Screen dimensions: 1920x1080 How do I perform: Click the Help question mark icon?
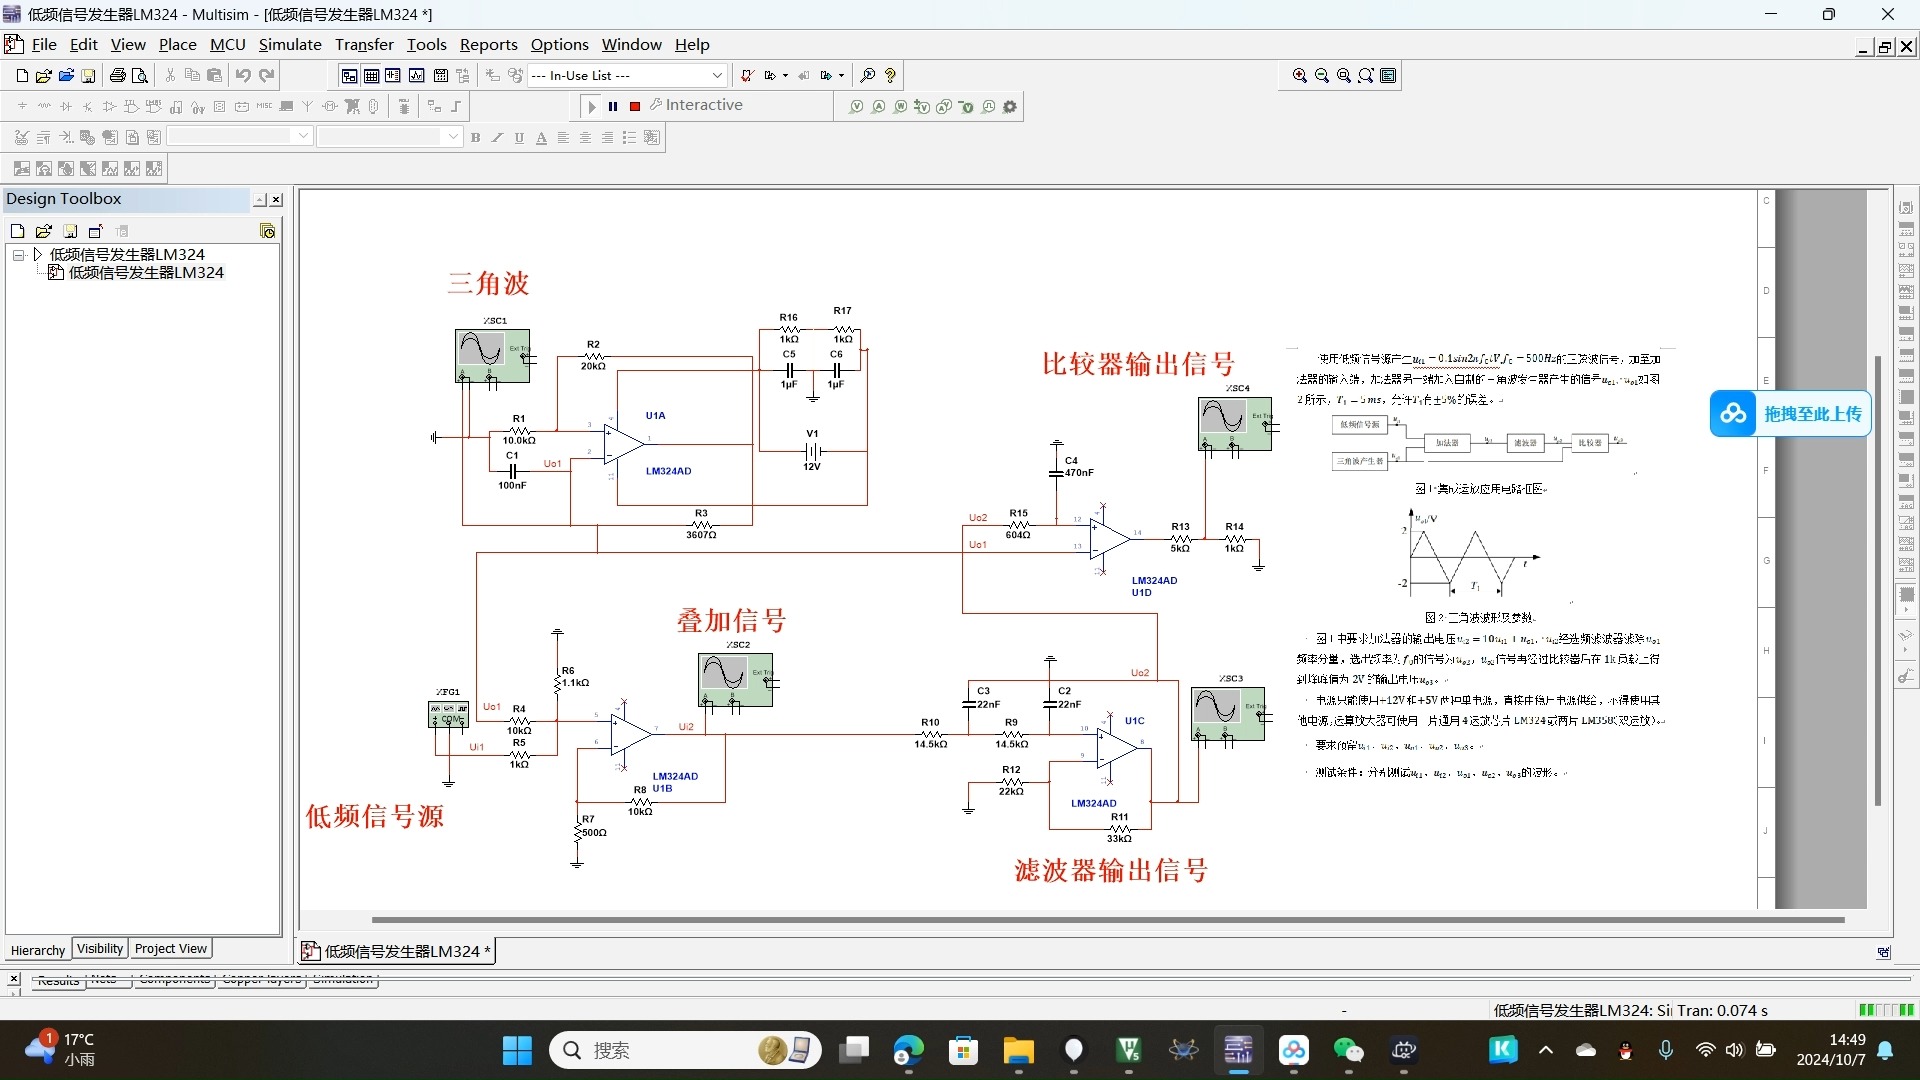click(x=890, y=75)
